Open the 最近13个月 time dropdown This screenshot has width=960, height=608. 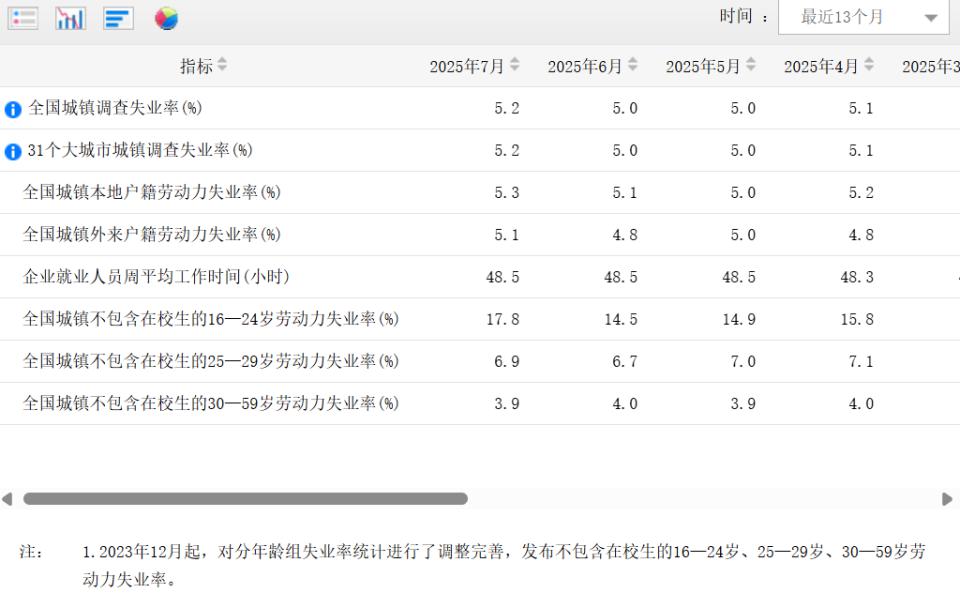point(863,17)
